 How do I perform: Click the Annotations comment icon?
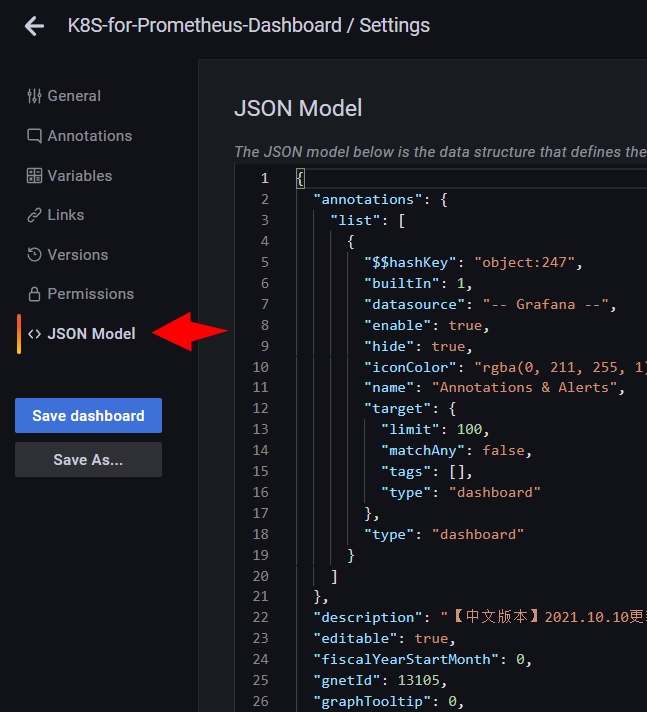click(35, 136)
